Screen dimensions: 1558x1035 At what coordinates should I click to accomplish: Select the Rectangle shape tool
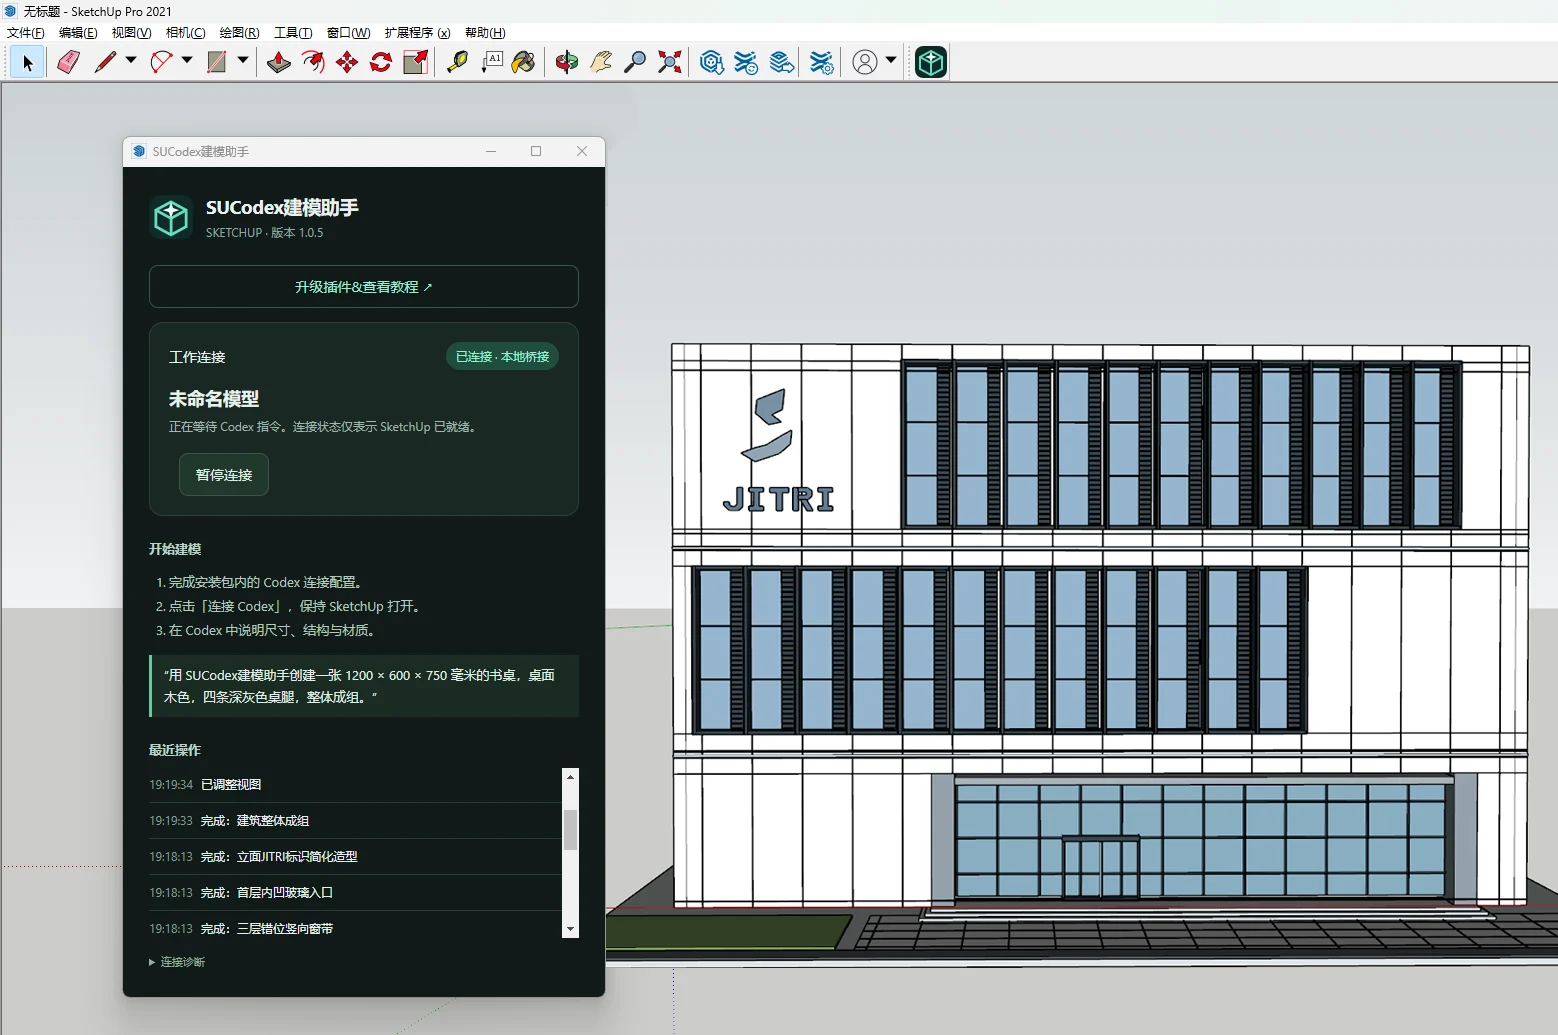217,62
